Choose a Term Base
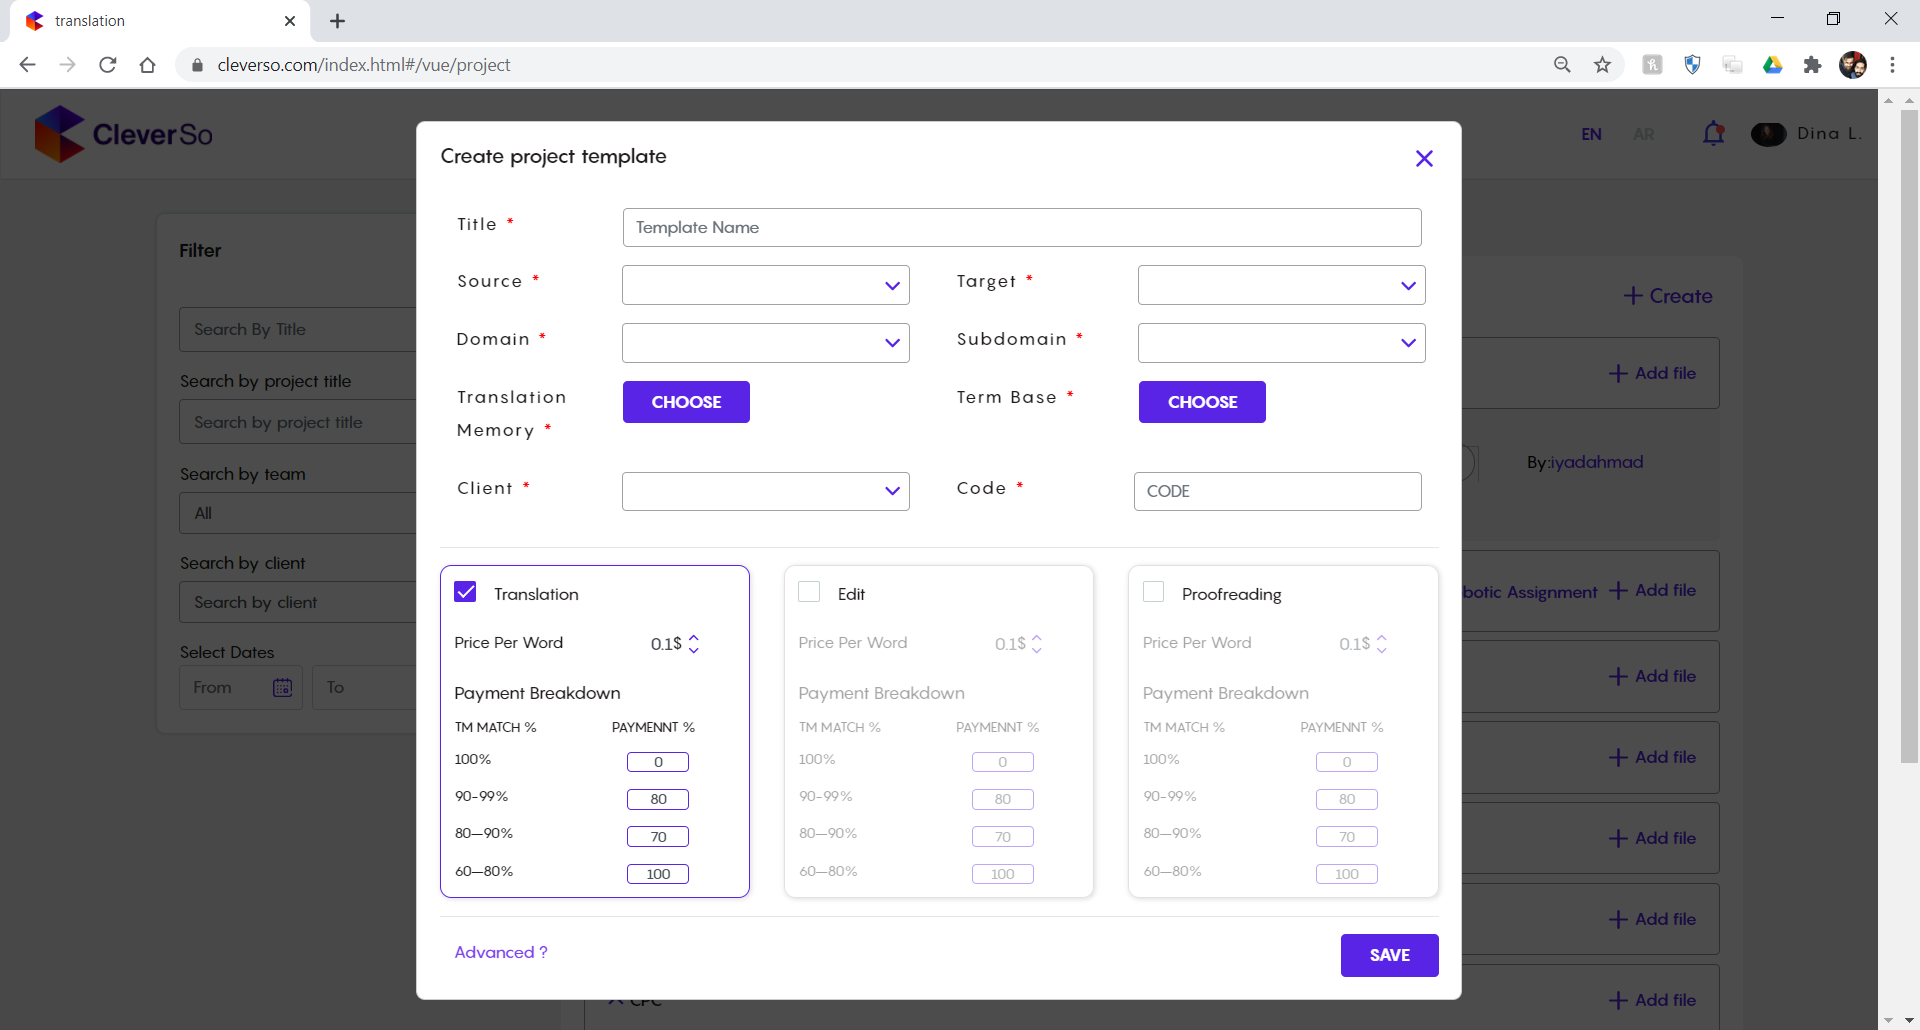The image size is (1920, 1030). (x=1202, y=402)
